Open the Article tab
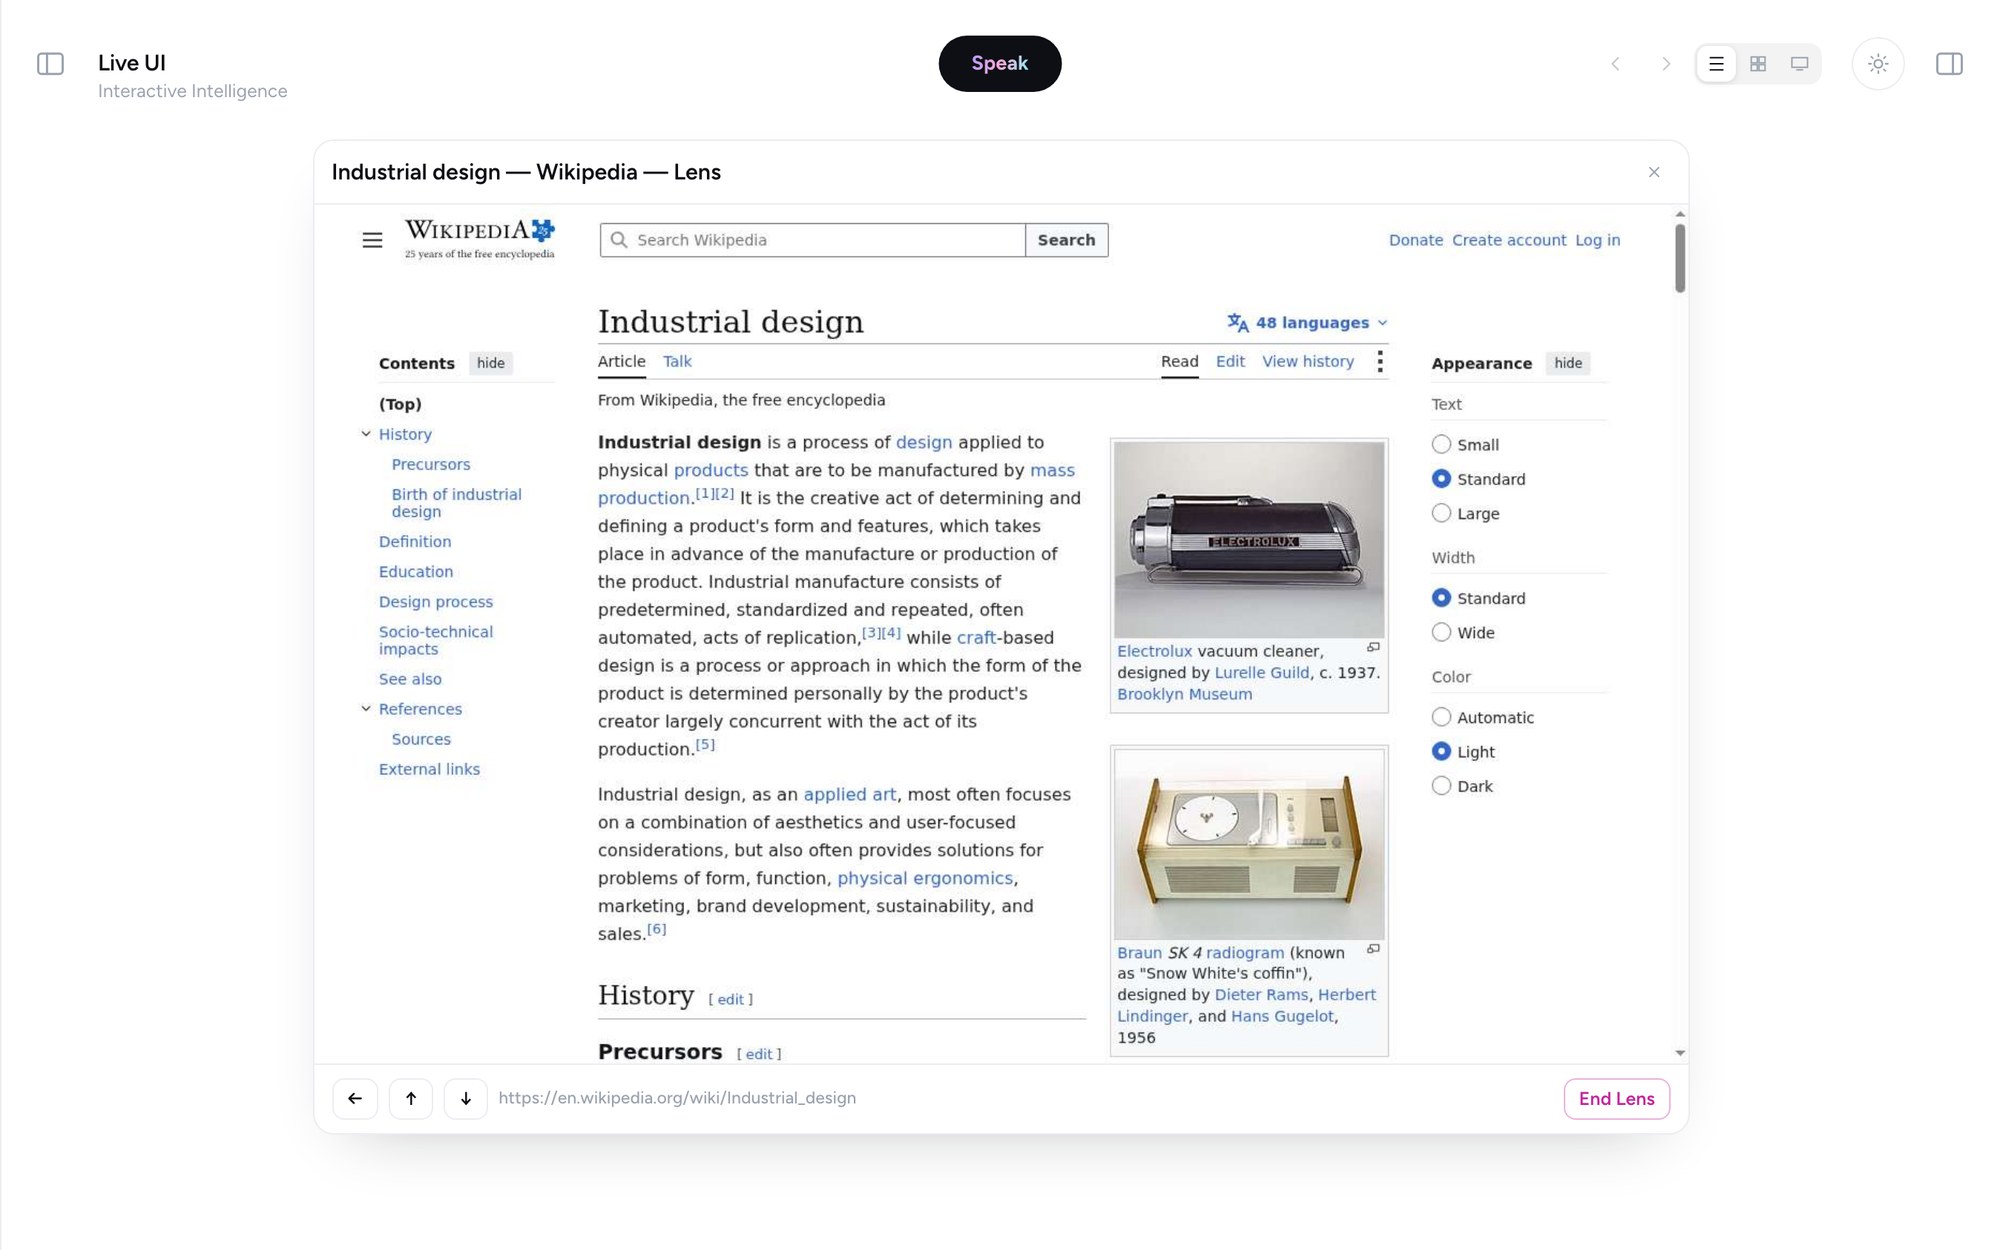 pos(622,361)
